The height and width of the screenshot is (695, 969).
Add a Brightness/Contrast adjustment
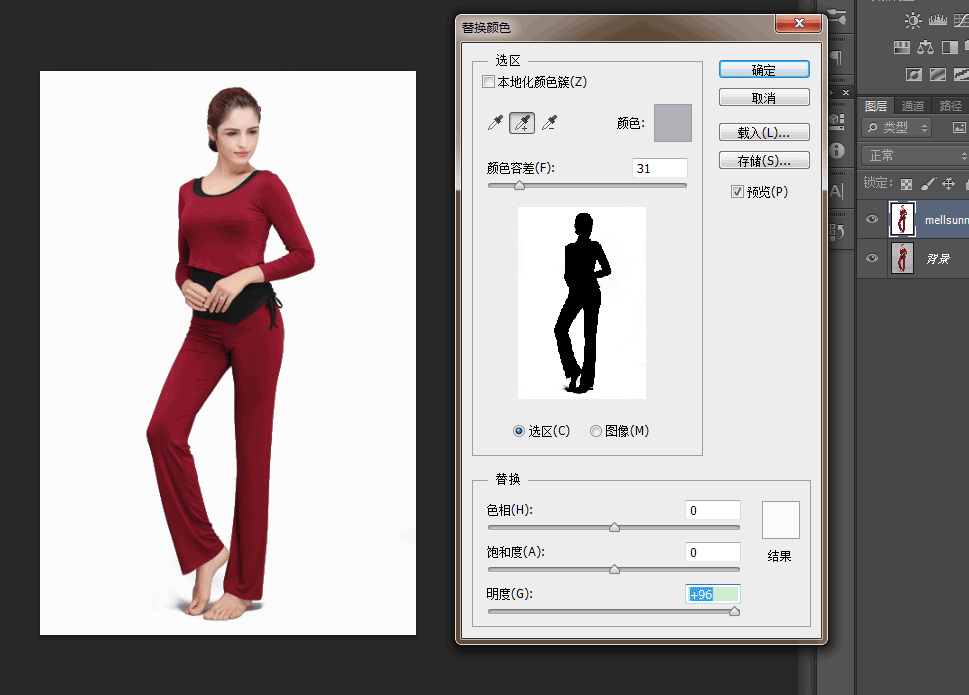pyautogui.click(x=912, y=20)
